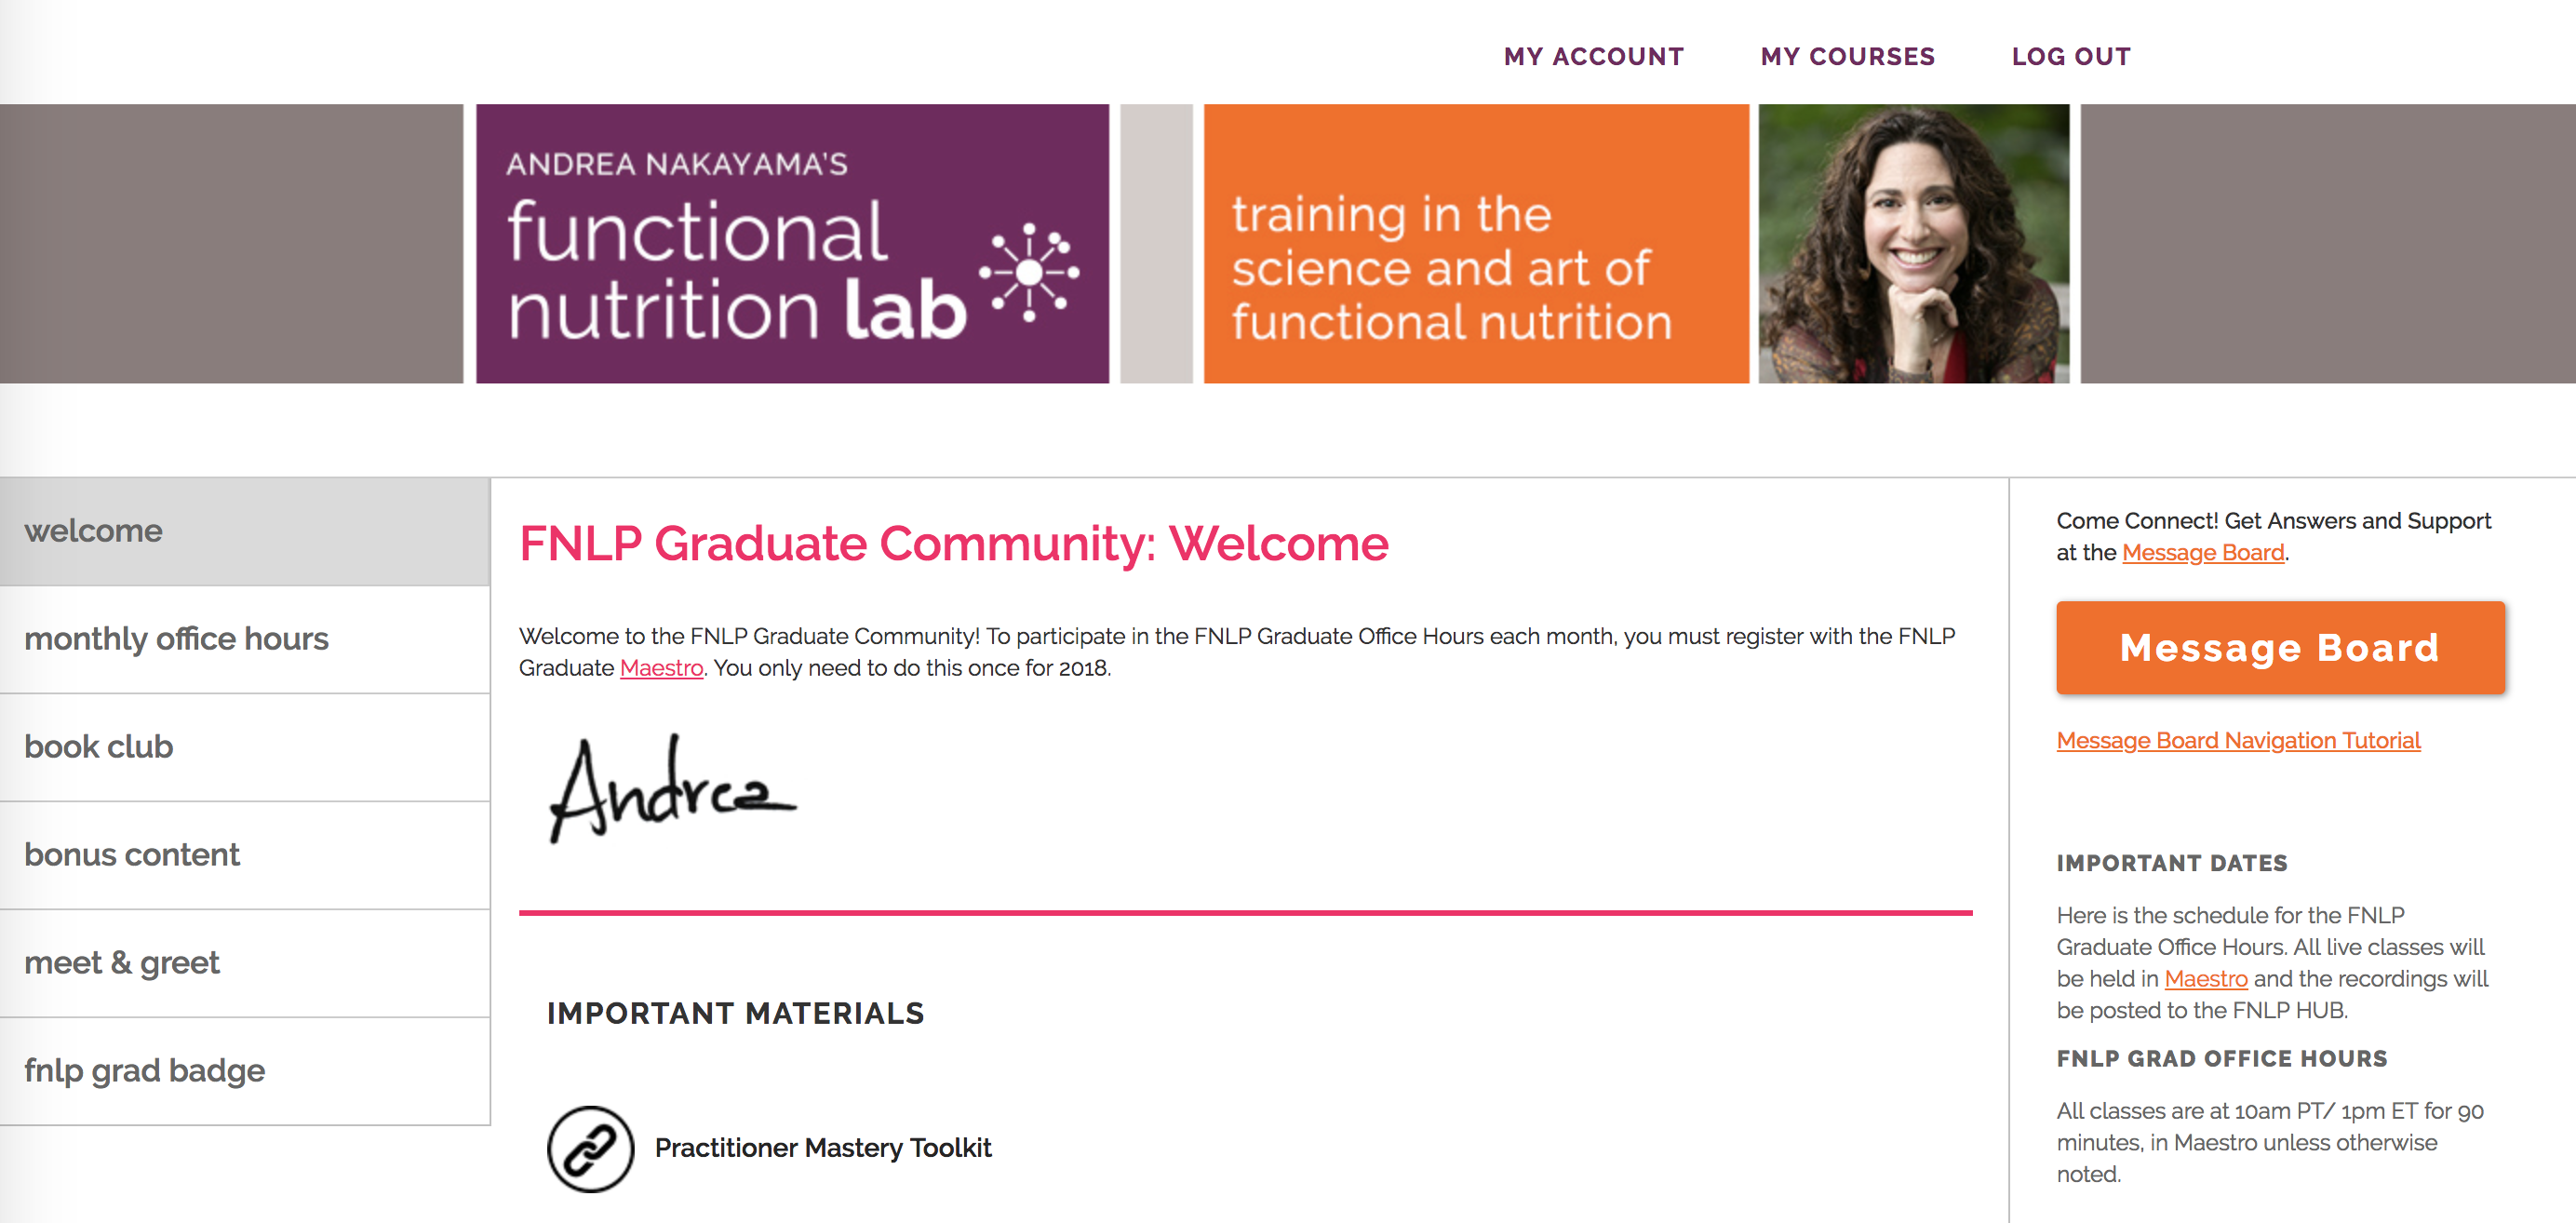Open the monthly office hours section
This screenshot has height=1223, width=2576.
[x=176, y=639]
